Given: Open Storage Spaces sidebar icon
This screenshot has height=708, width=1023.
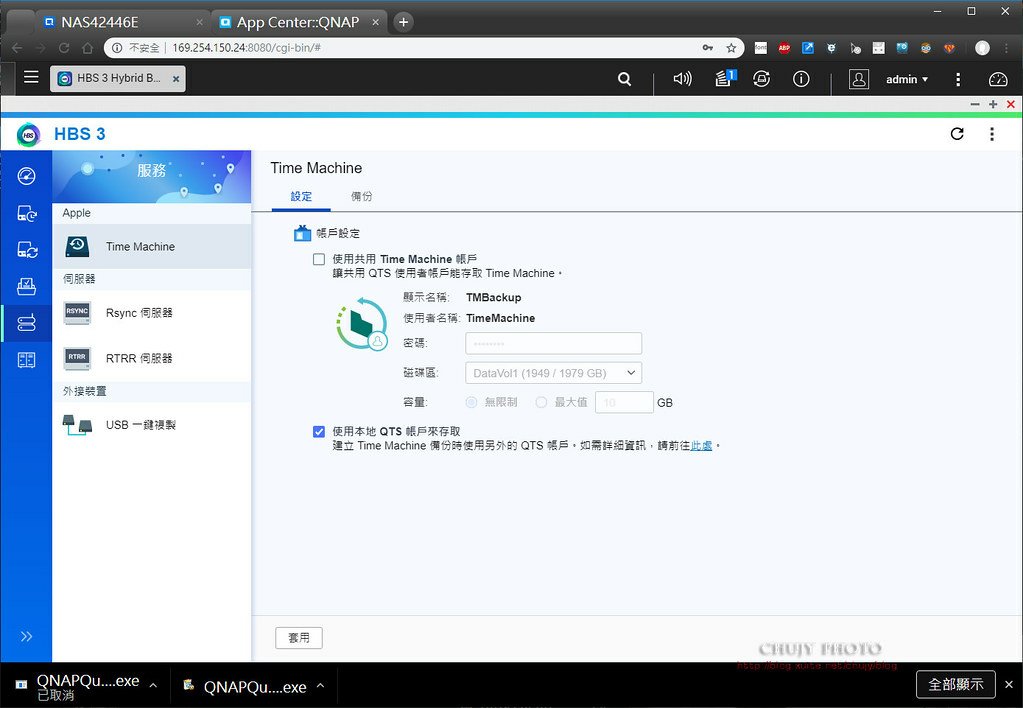Looking at the screenshot, I should click(26, 360).
